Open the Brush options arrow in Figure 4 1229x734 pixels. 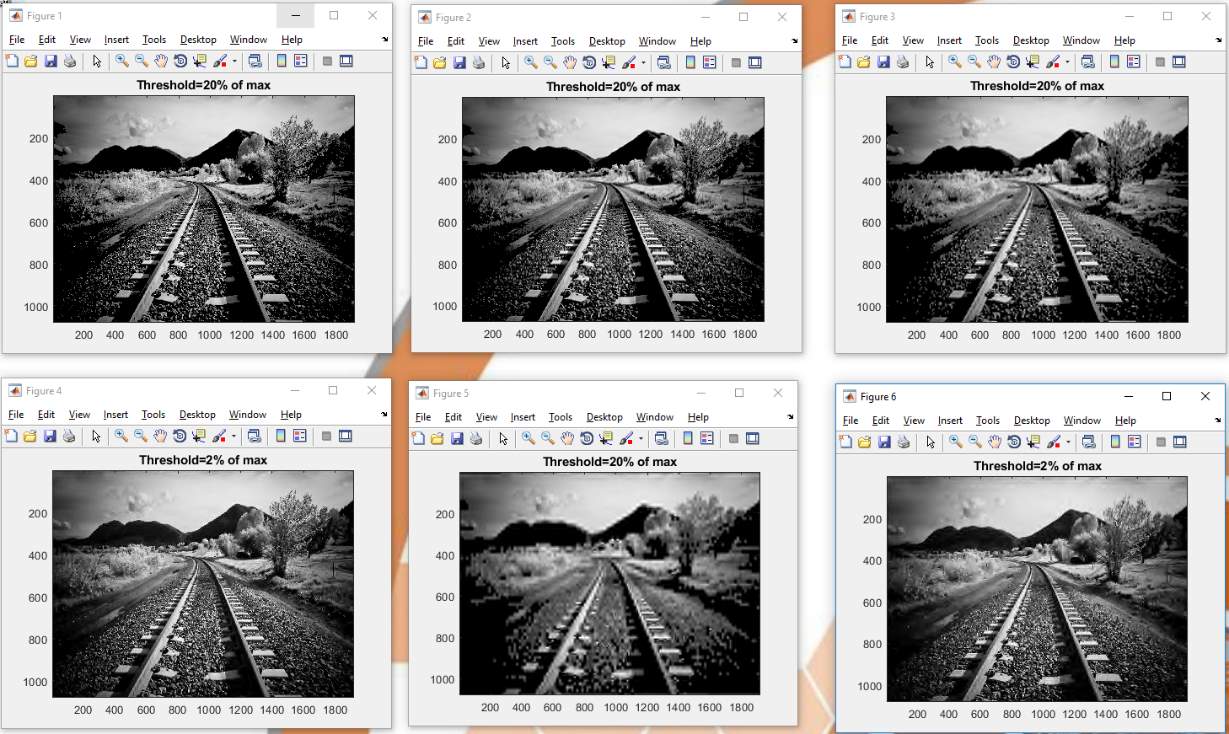pyautogui.click(x=233, y=435)
